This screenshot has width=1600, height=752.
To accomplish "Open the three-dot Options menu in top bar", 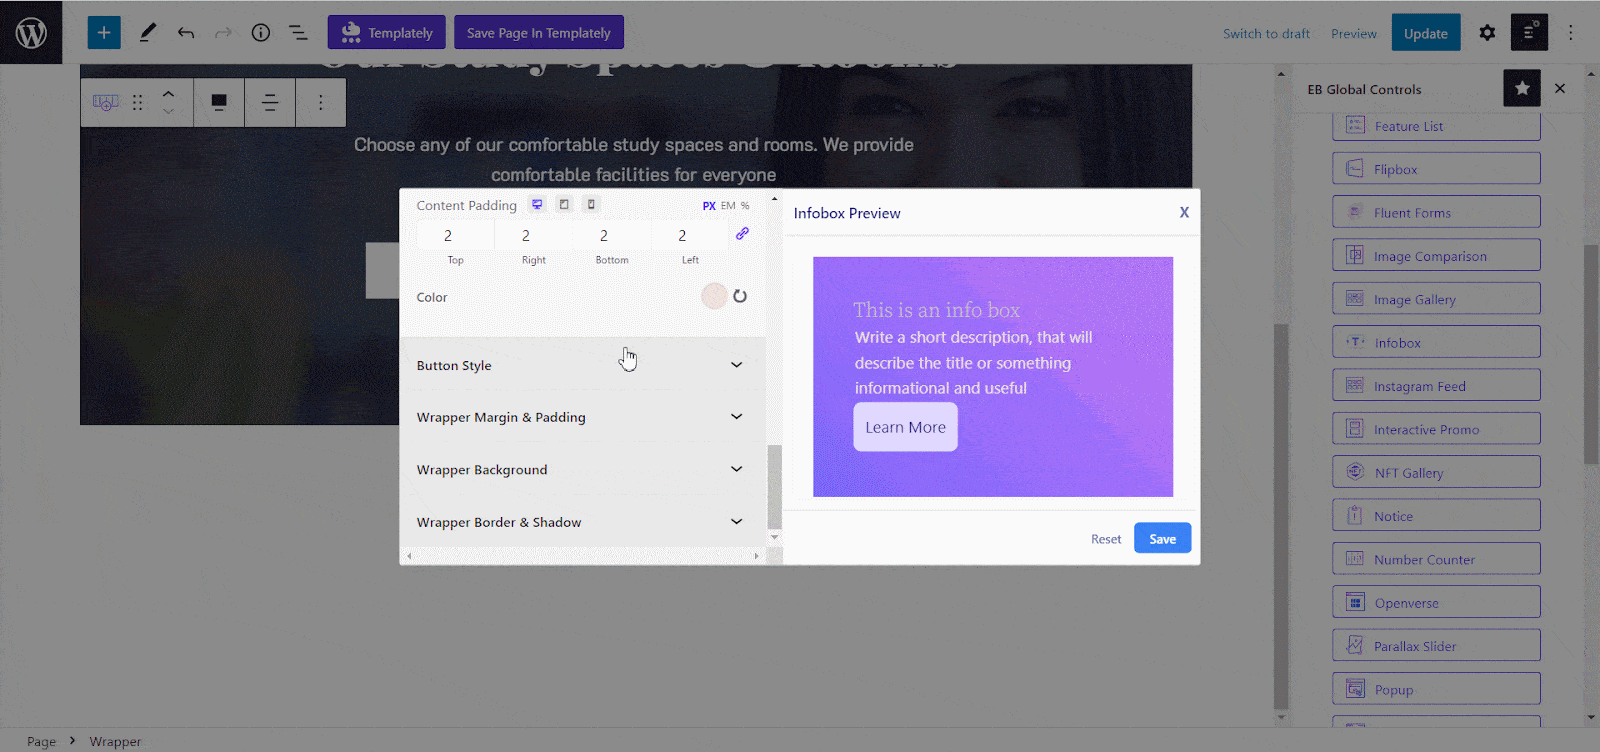I will click(1571, 33).
